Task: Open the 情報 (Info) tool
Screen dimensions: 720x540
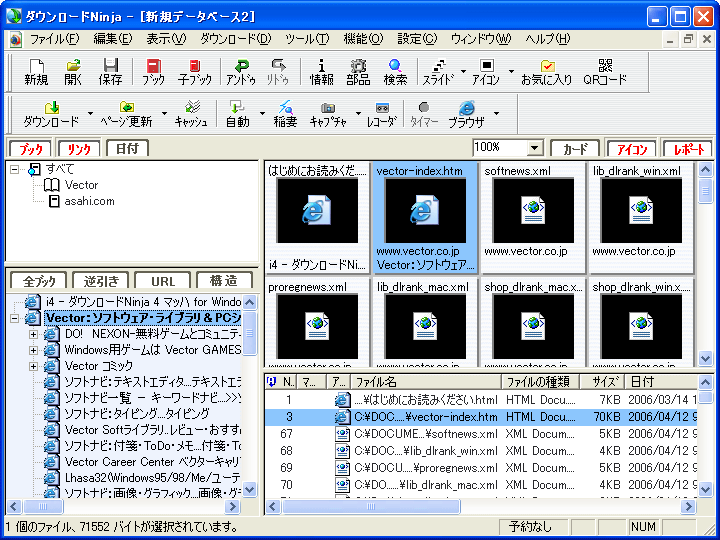Action: point(321,72)
